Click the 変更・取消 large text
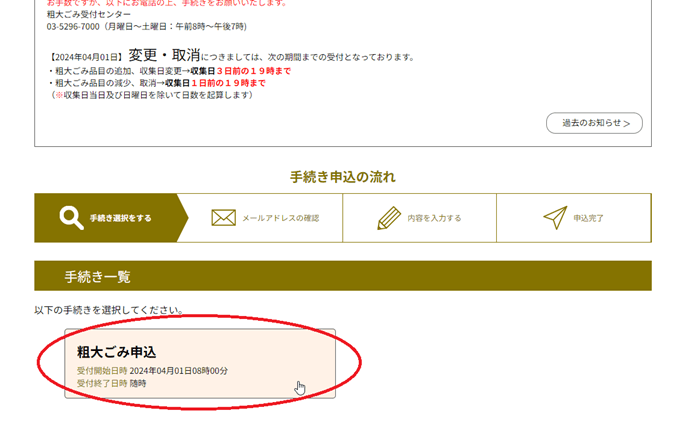The height and width of the screenshot is (440, 700). click(x=164, y=55)
